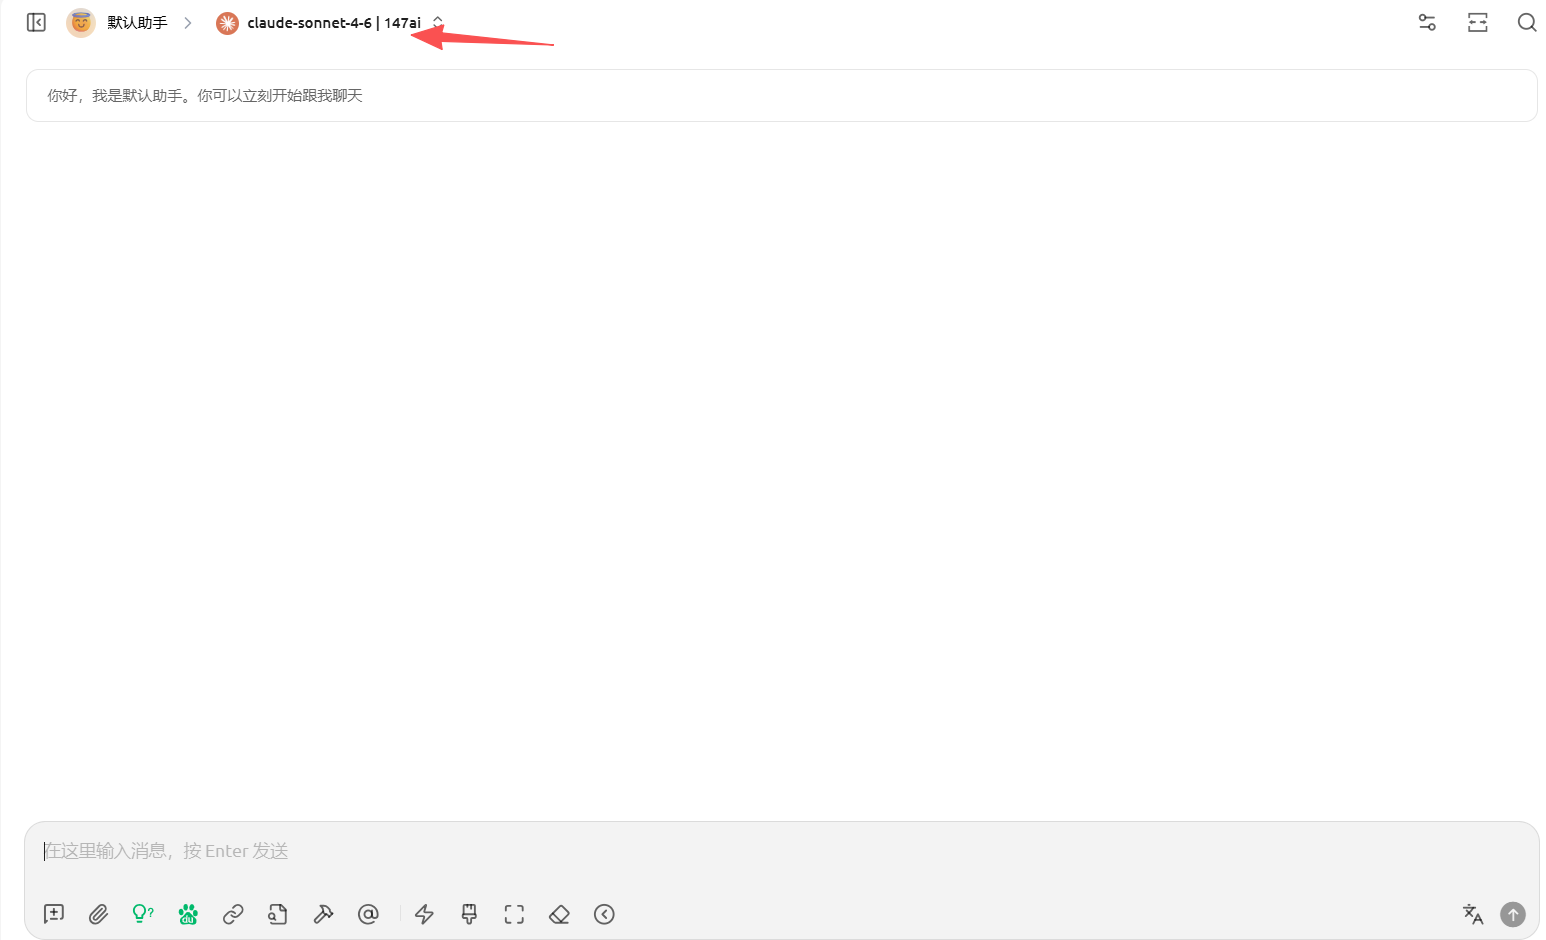
Task: Focus the message input field
Action: pos(781,851)
